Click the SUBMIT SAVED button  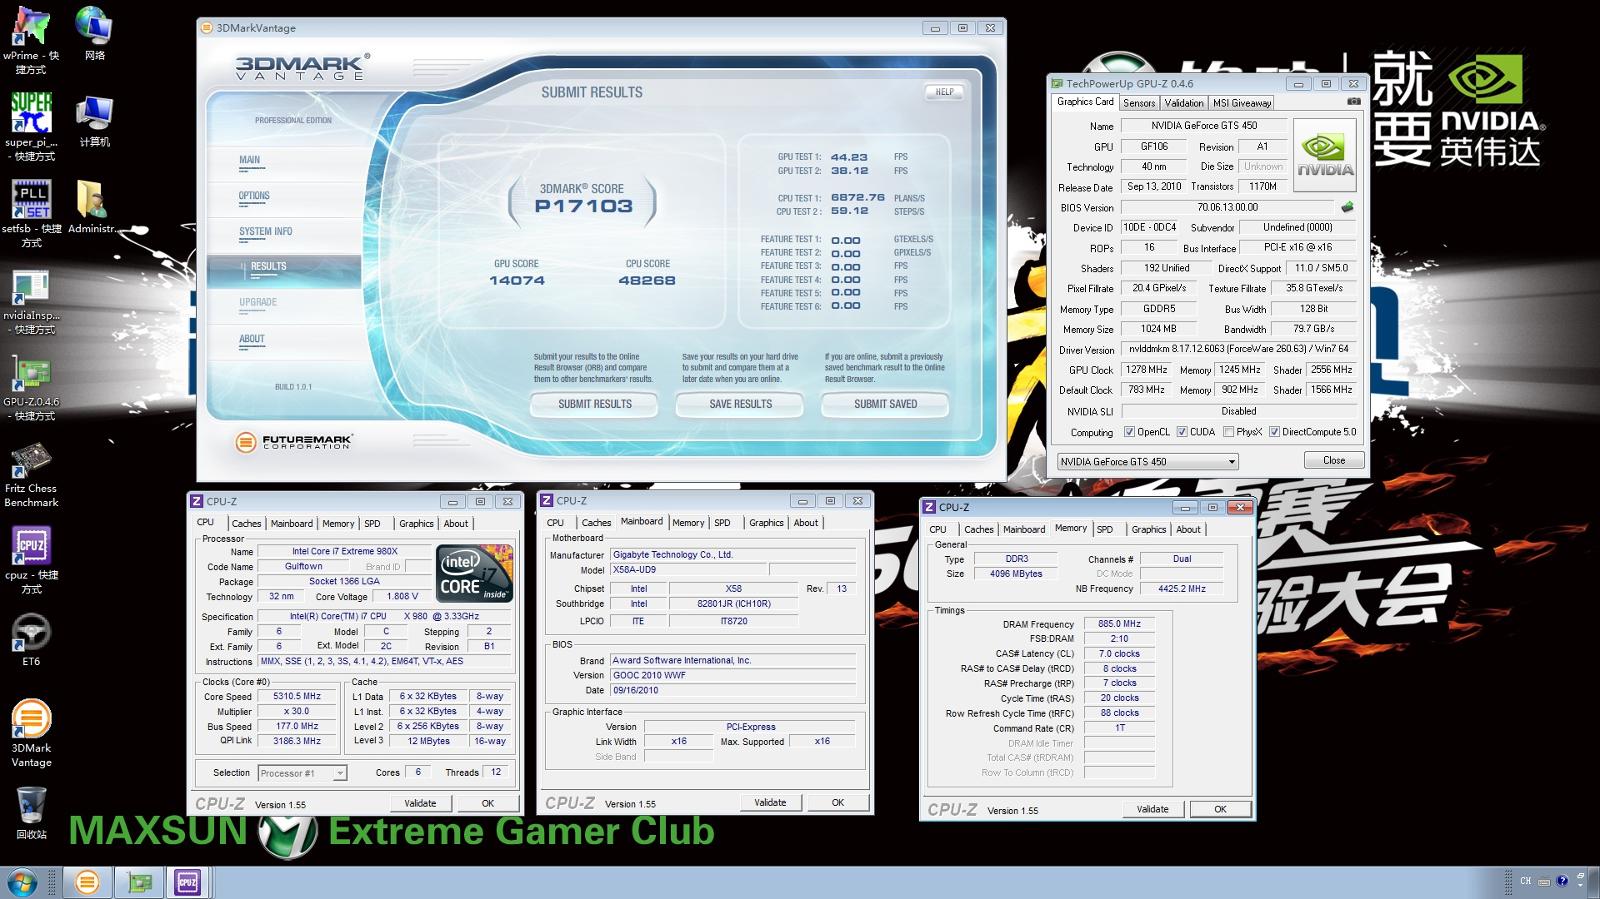point(885,404)
